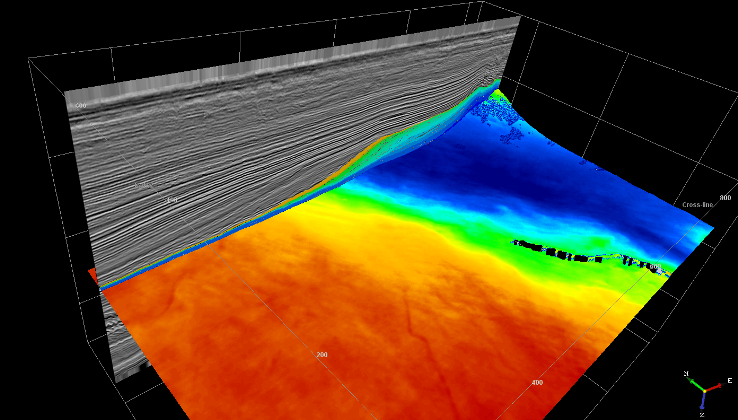Viewport: 738px width, 420px height.
Task: Click the 500 label on the seismic section
Action: pos(79,105)
